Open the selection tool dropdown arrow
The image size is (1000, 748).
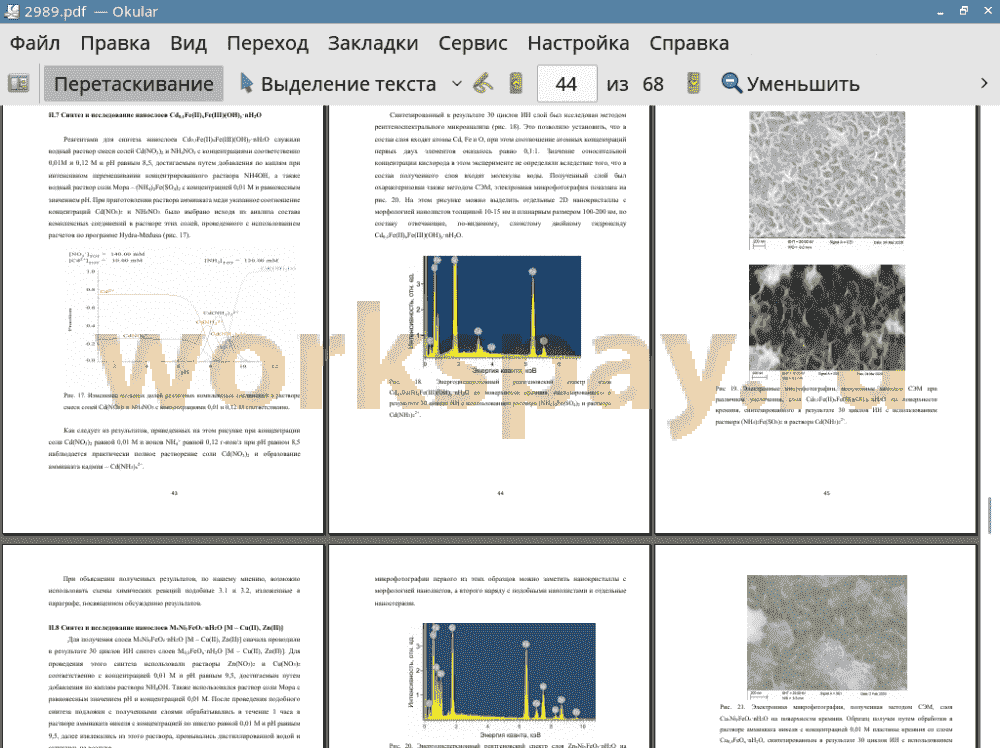point(457,84)
